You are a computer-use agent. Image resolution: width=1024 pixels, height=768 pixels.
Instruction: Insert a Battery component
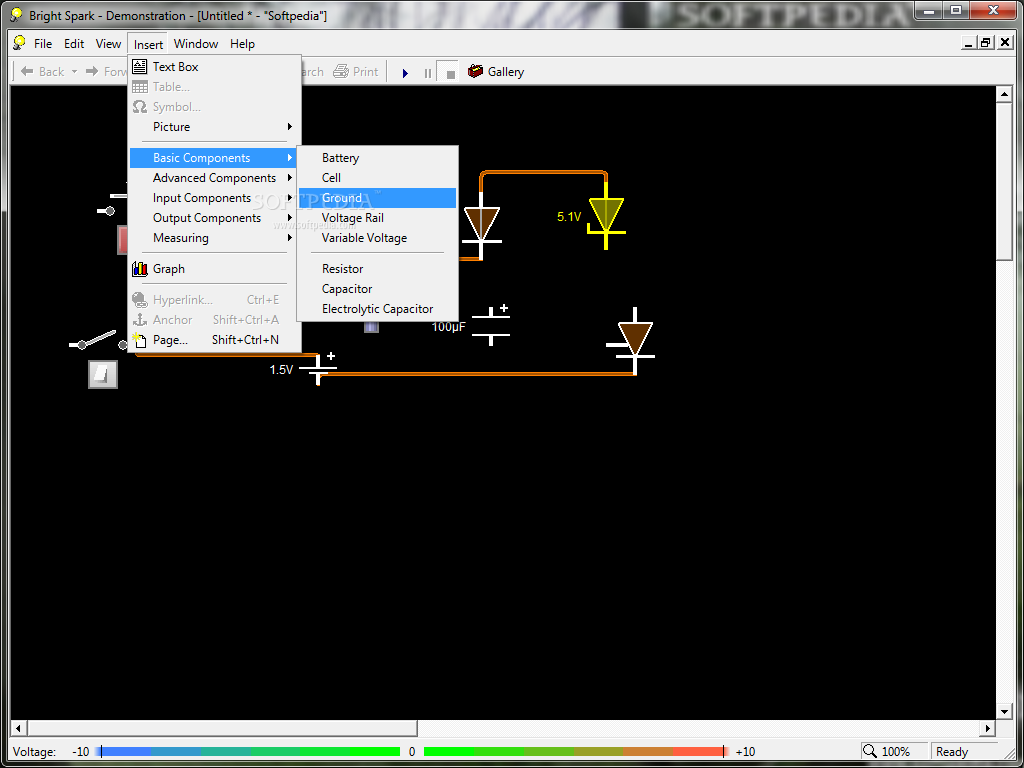(377, 157)
